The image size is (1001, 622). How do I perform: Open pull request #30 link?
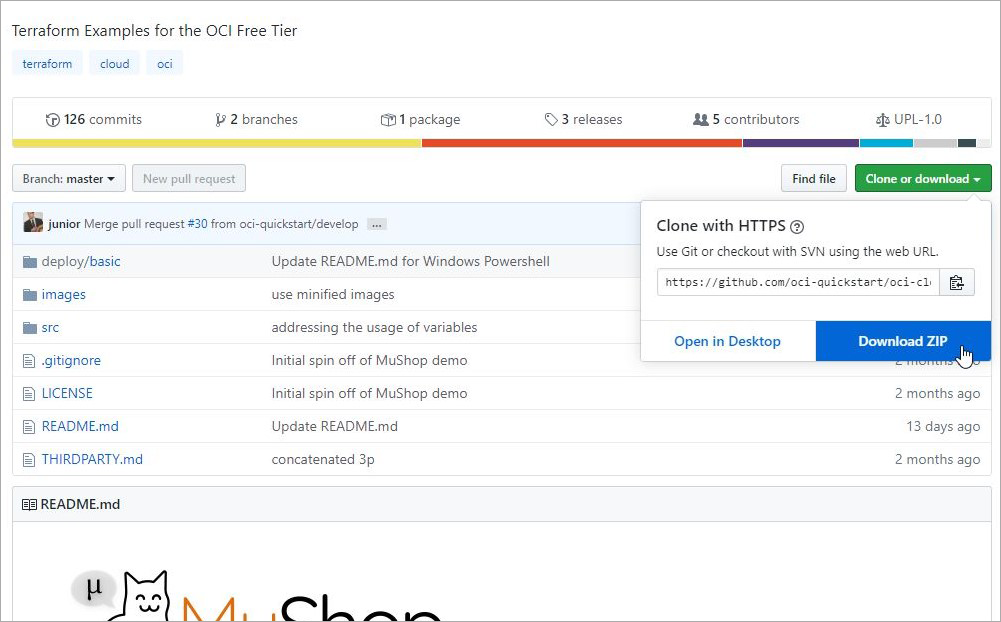(197, 224)
